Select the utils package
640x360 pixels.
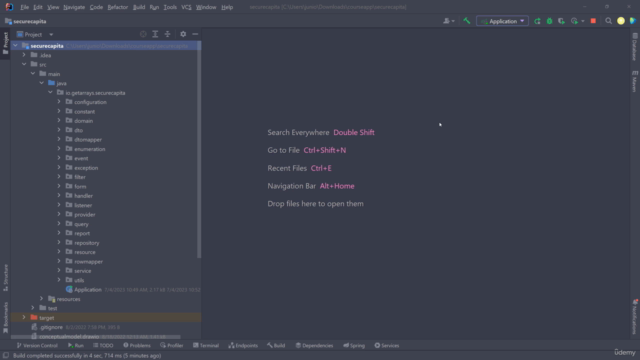click(x=79, y=280)
